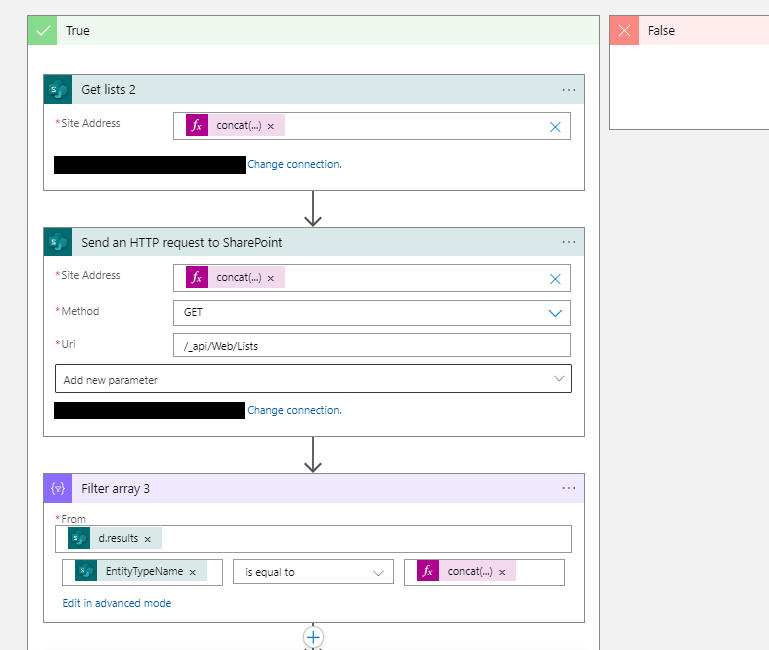
Task: Click the True branch checkmark icon
Action: click(x=43, y=30)
